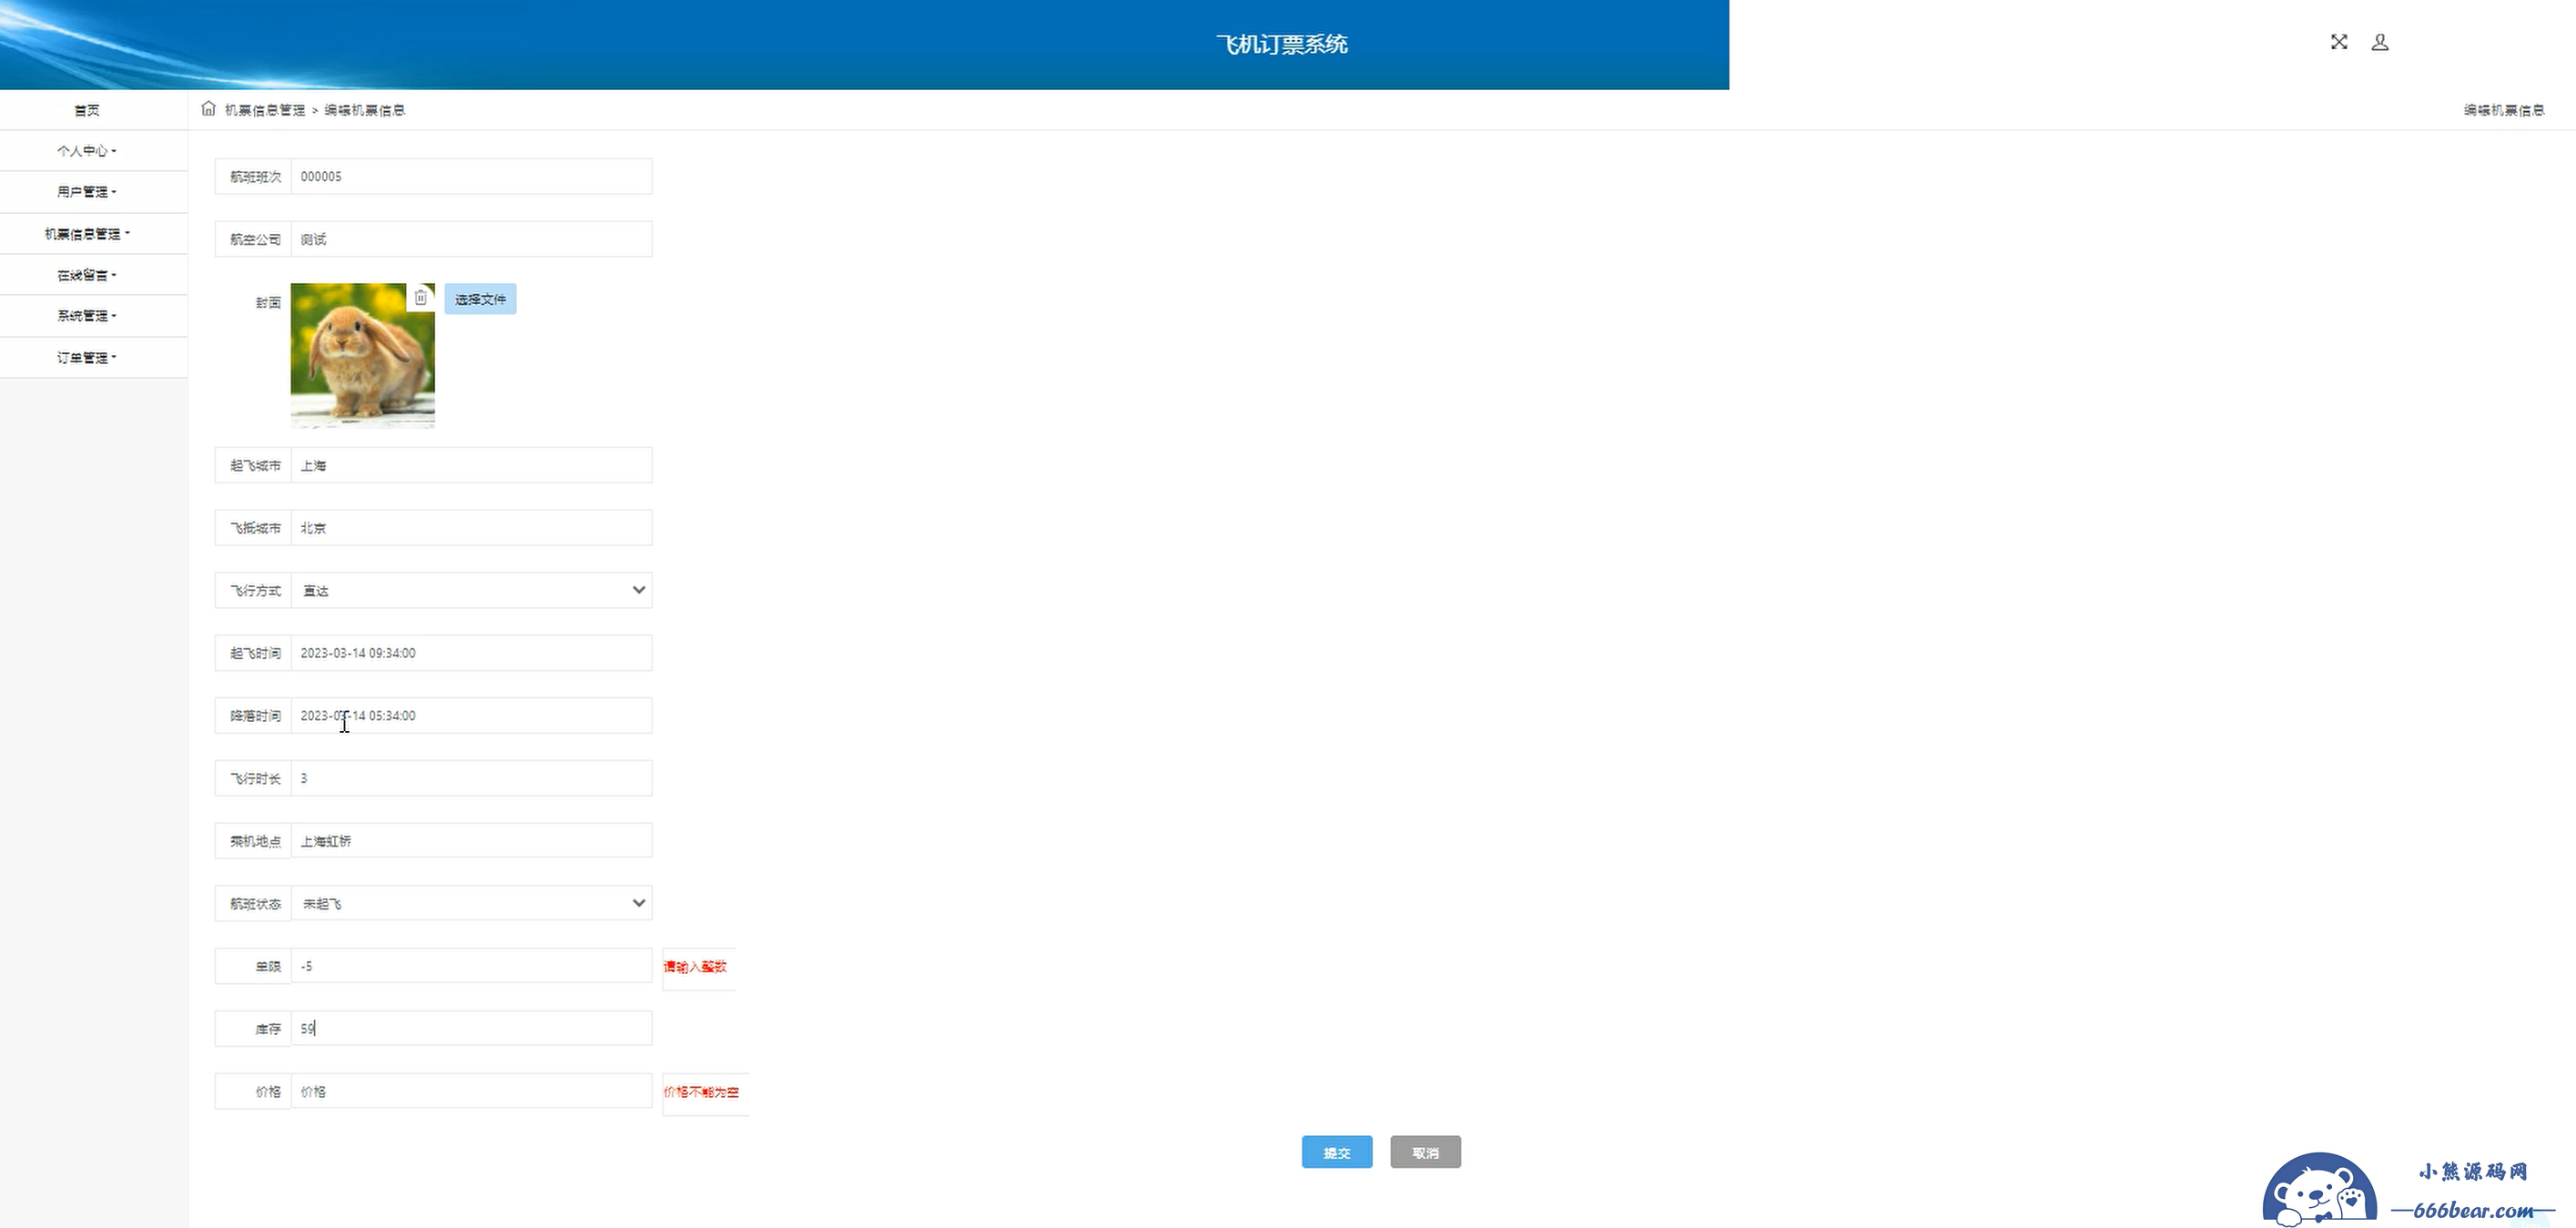
Task: Click the 库存 field label
Action: [268, 1029]
